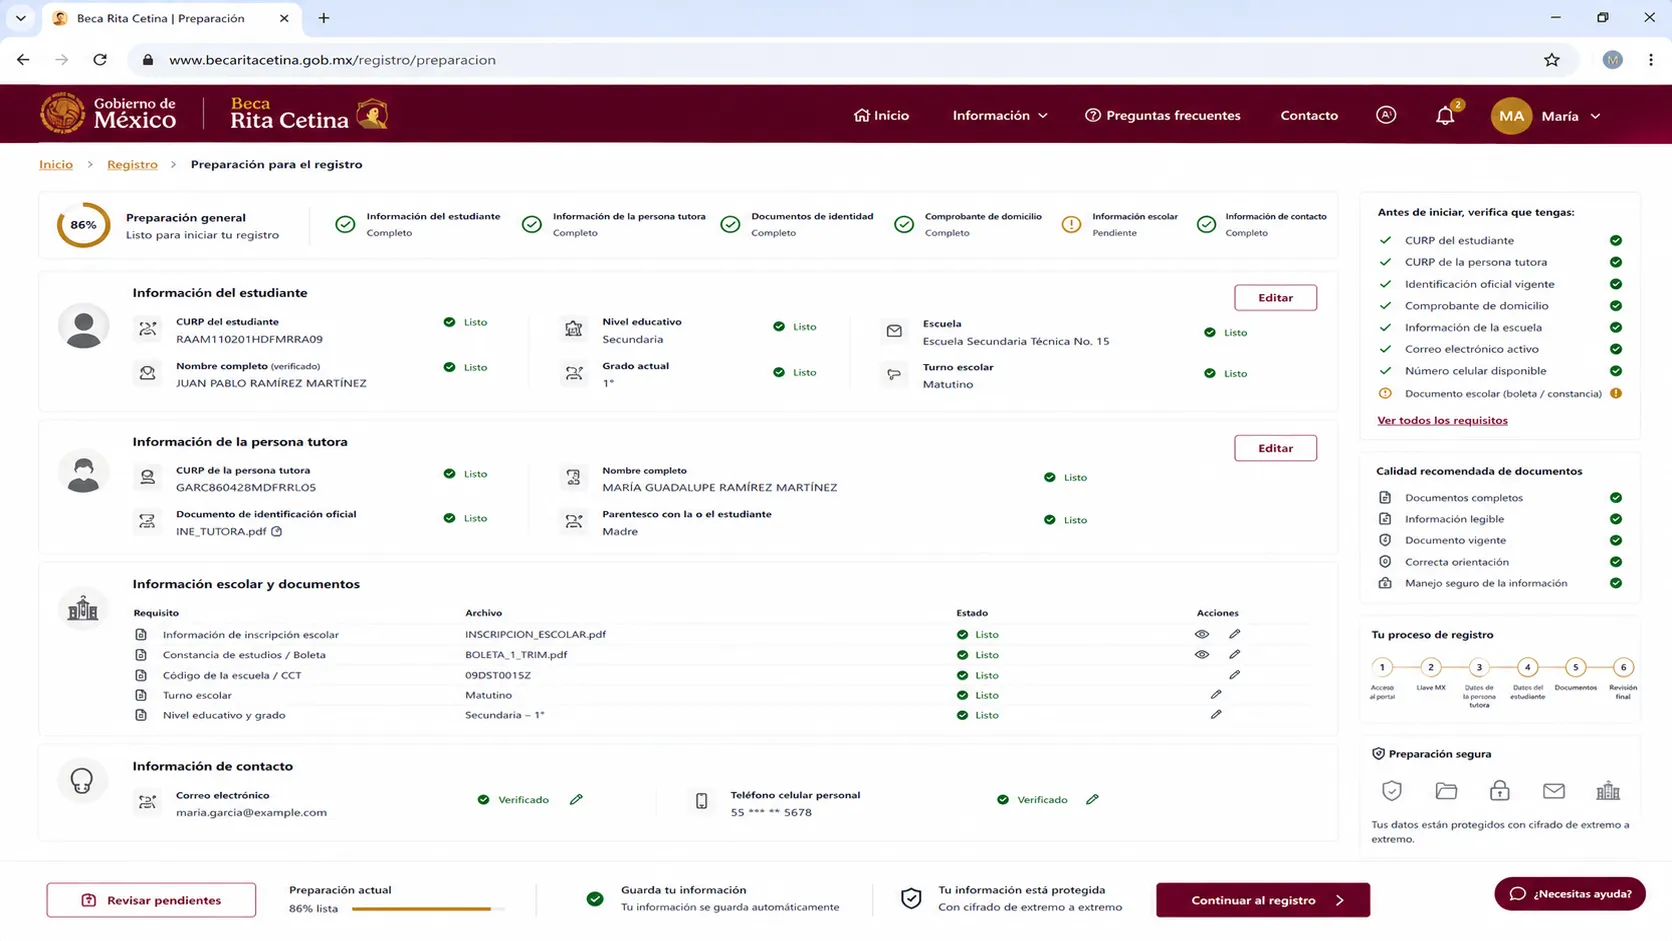Open Ver todos los requisitos link
Viewport: 1672px width, 941px height.
[1442, 421]
